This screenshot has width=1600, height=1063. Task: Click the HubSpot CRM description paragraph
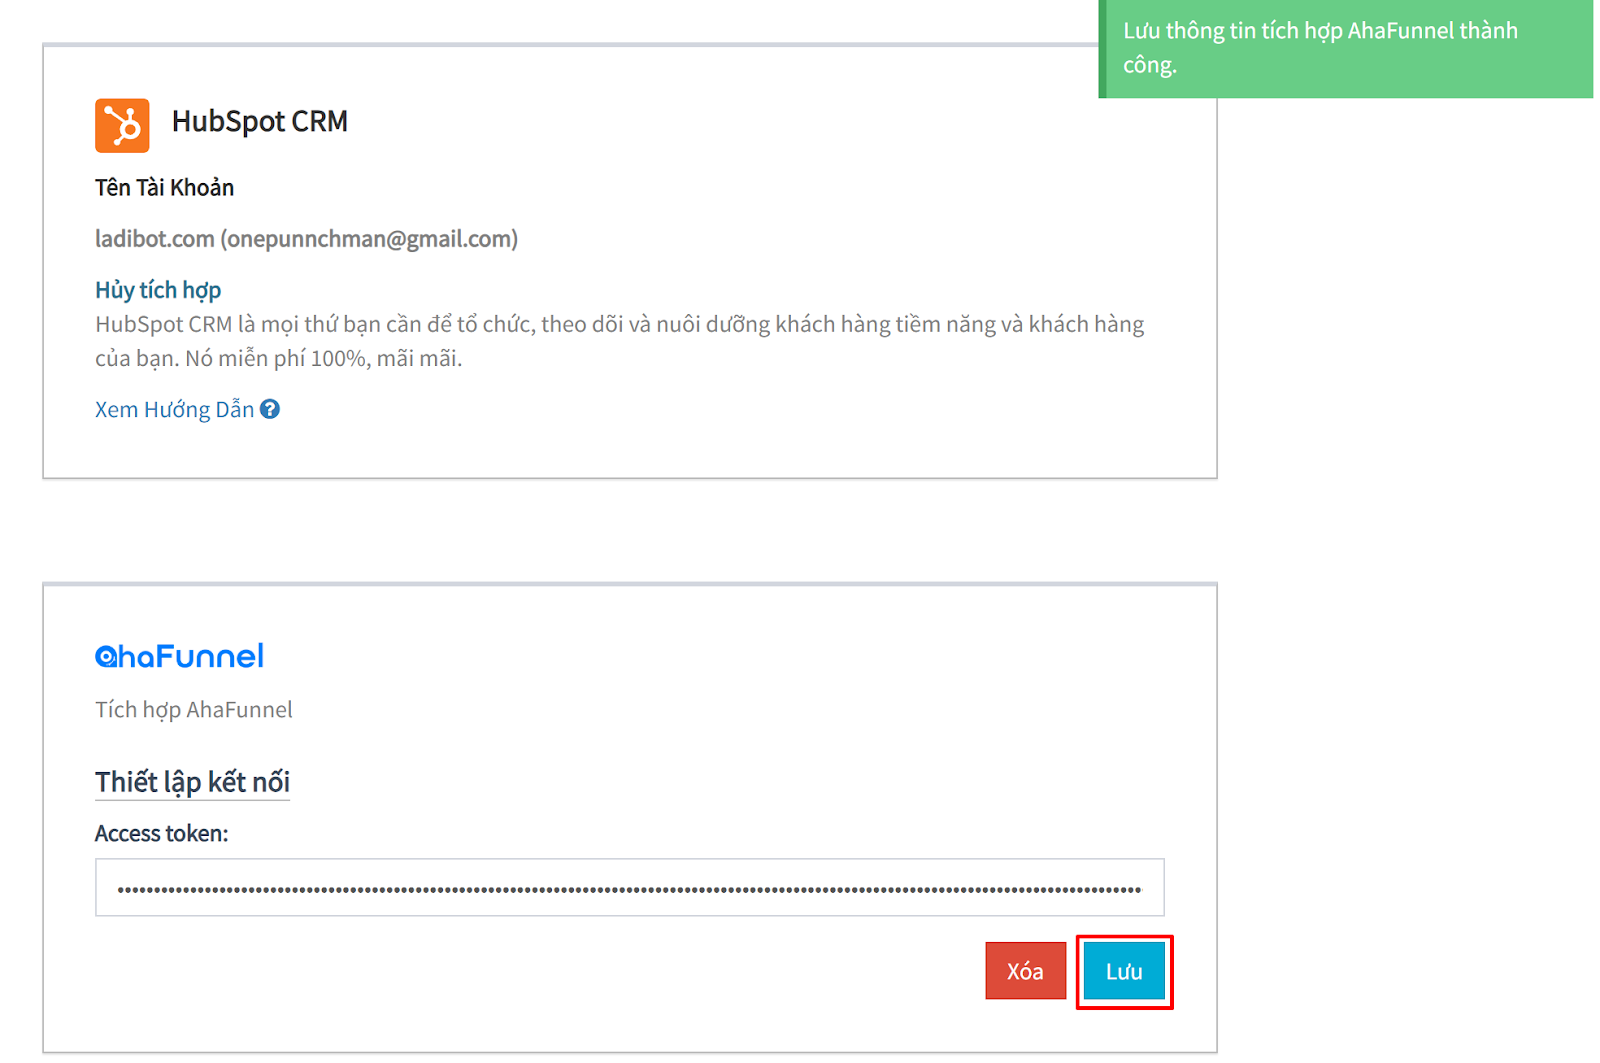620,341
